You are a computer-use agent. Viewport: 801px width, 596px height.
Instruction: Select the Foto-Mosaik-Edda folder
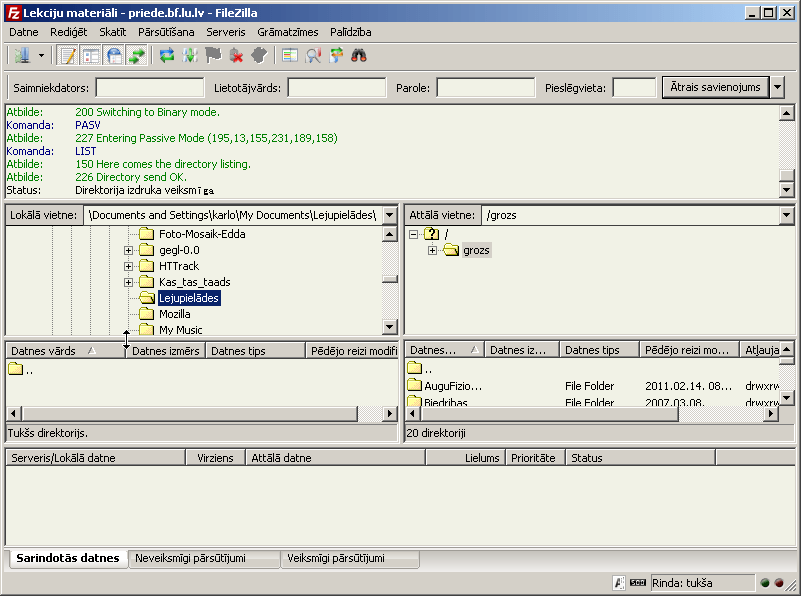(202, 234)
